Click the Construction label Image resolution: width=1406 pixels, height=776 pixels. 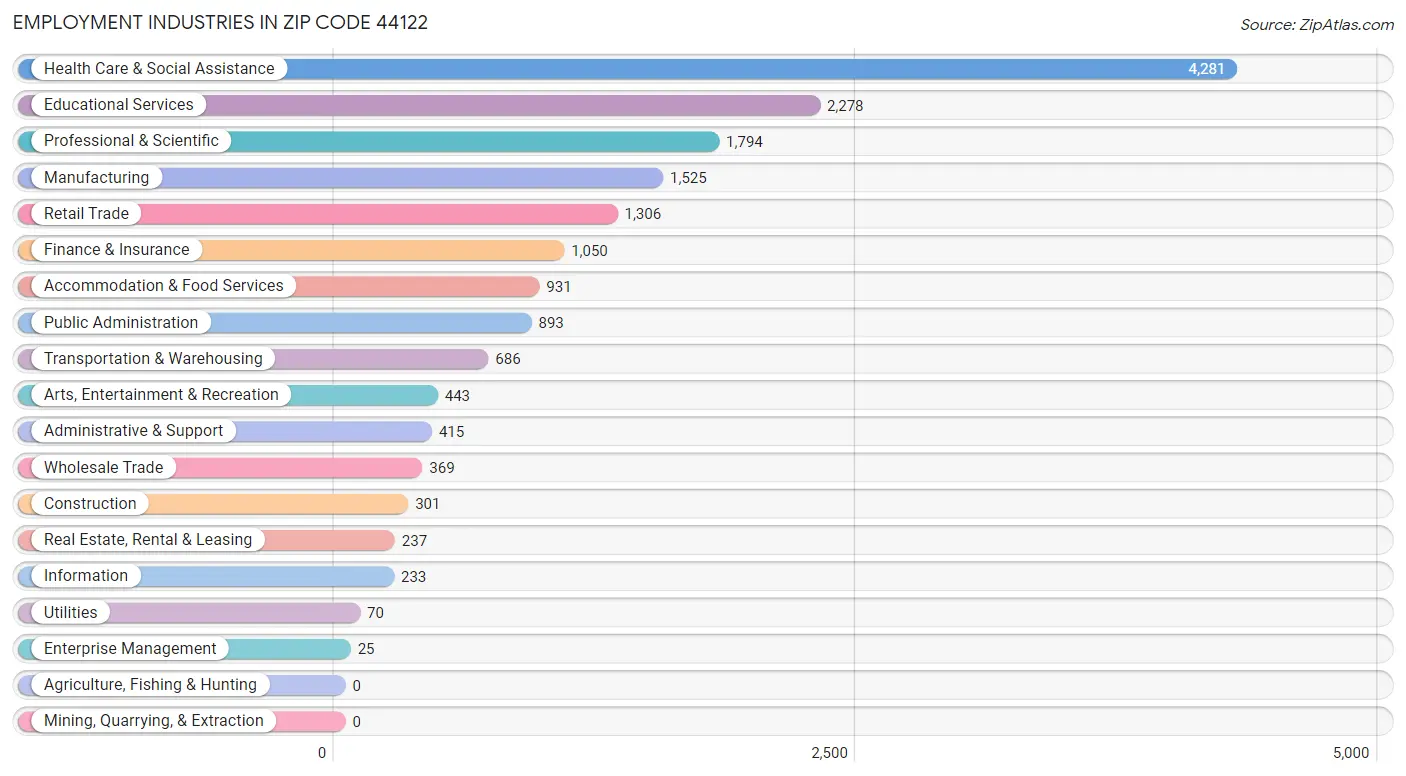tap(90, 503)
